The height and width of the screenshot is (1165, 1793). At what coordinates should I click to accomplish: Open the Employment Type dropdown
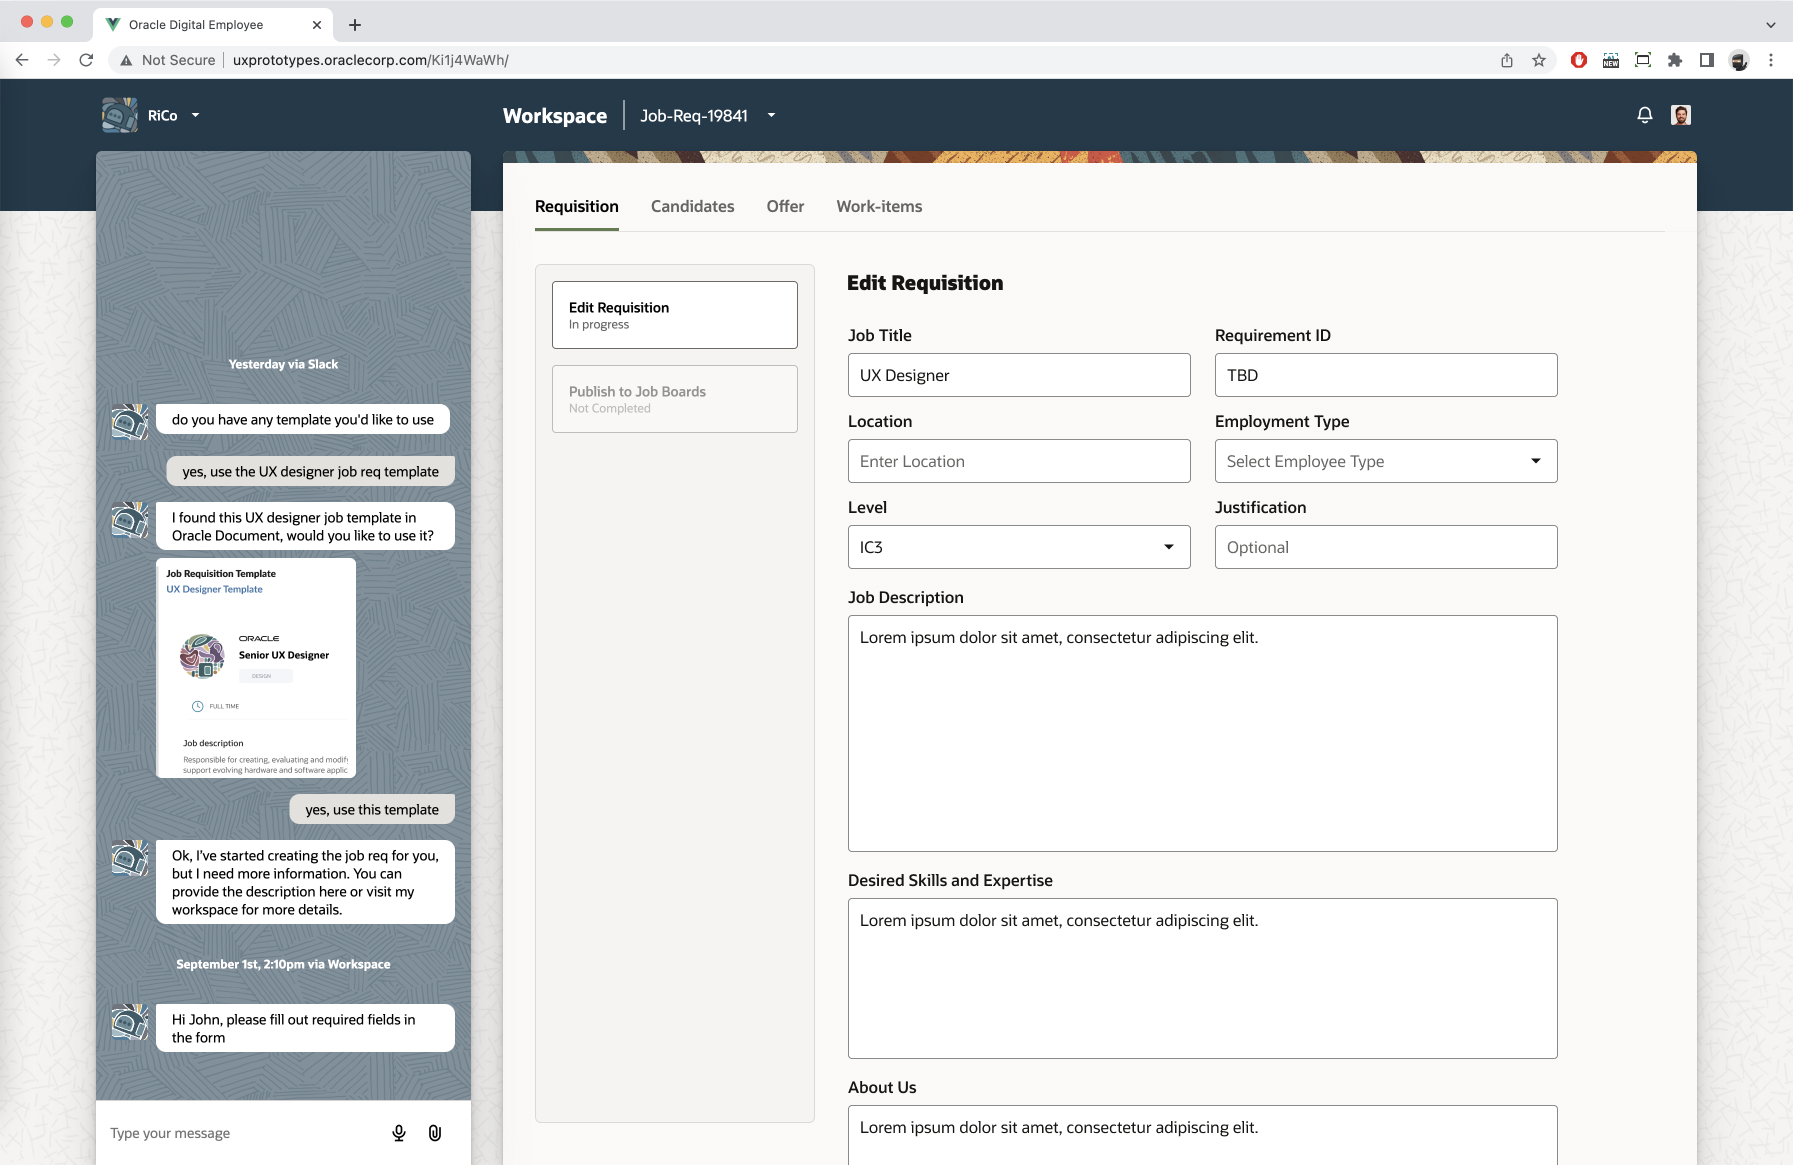1385,461
